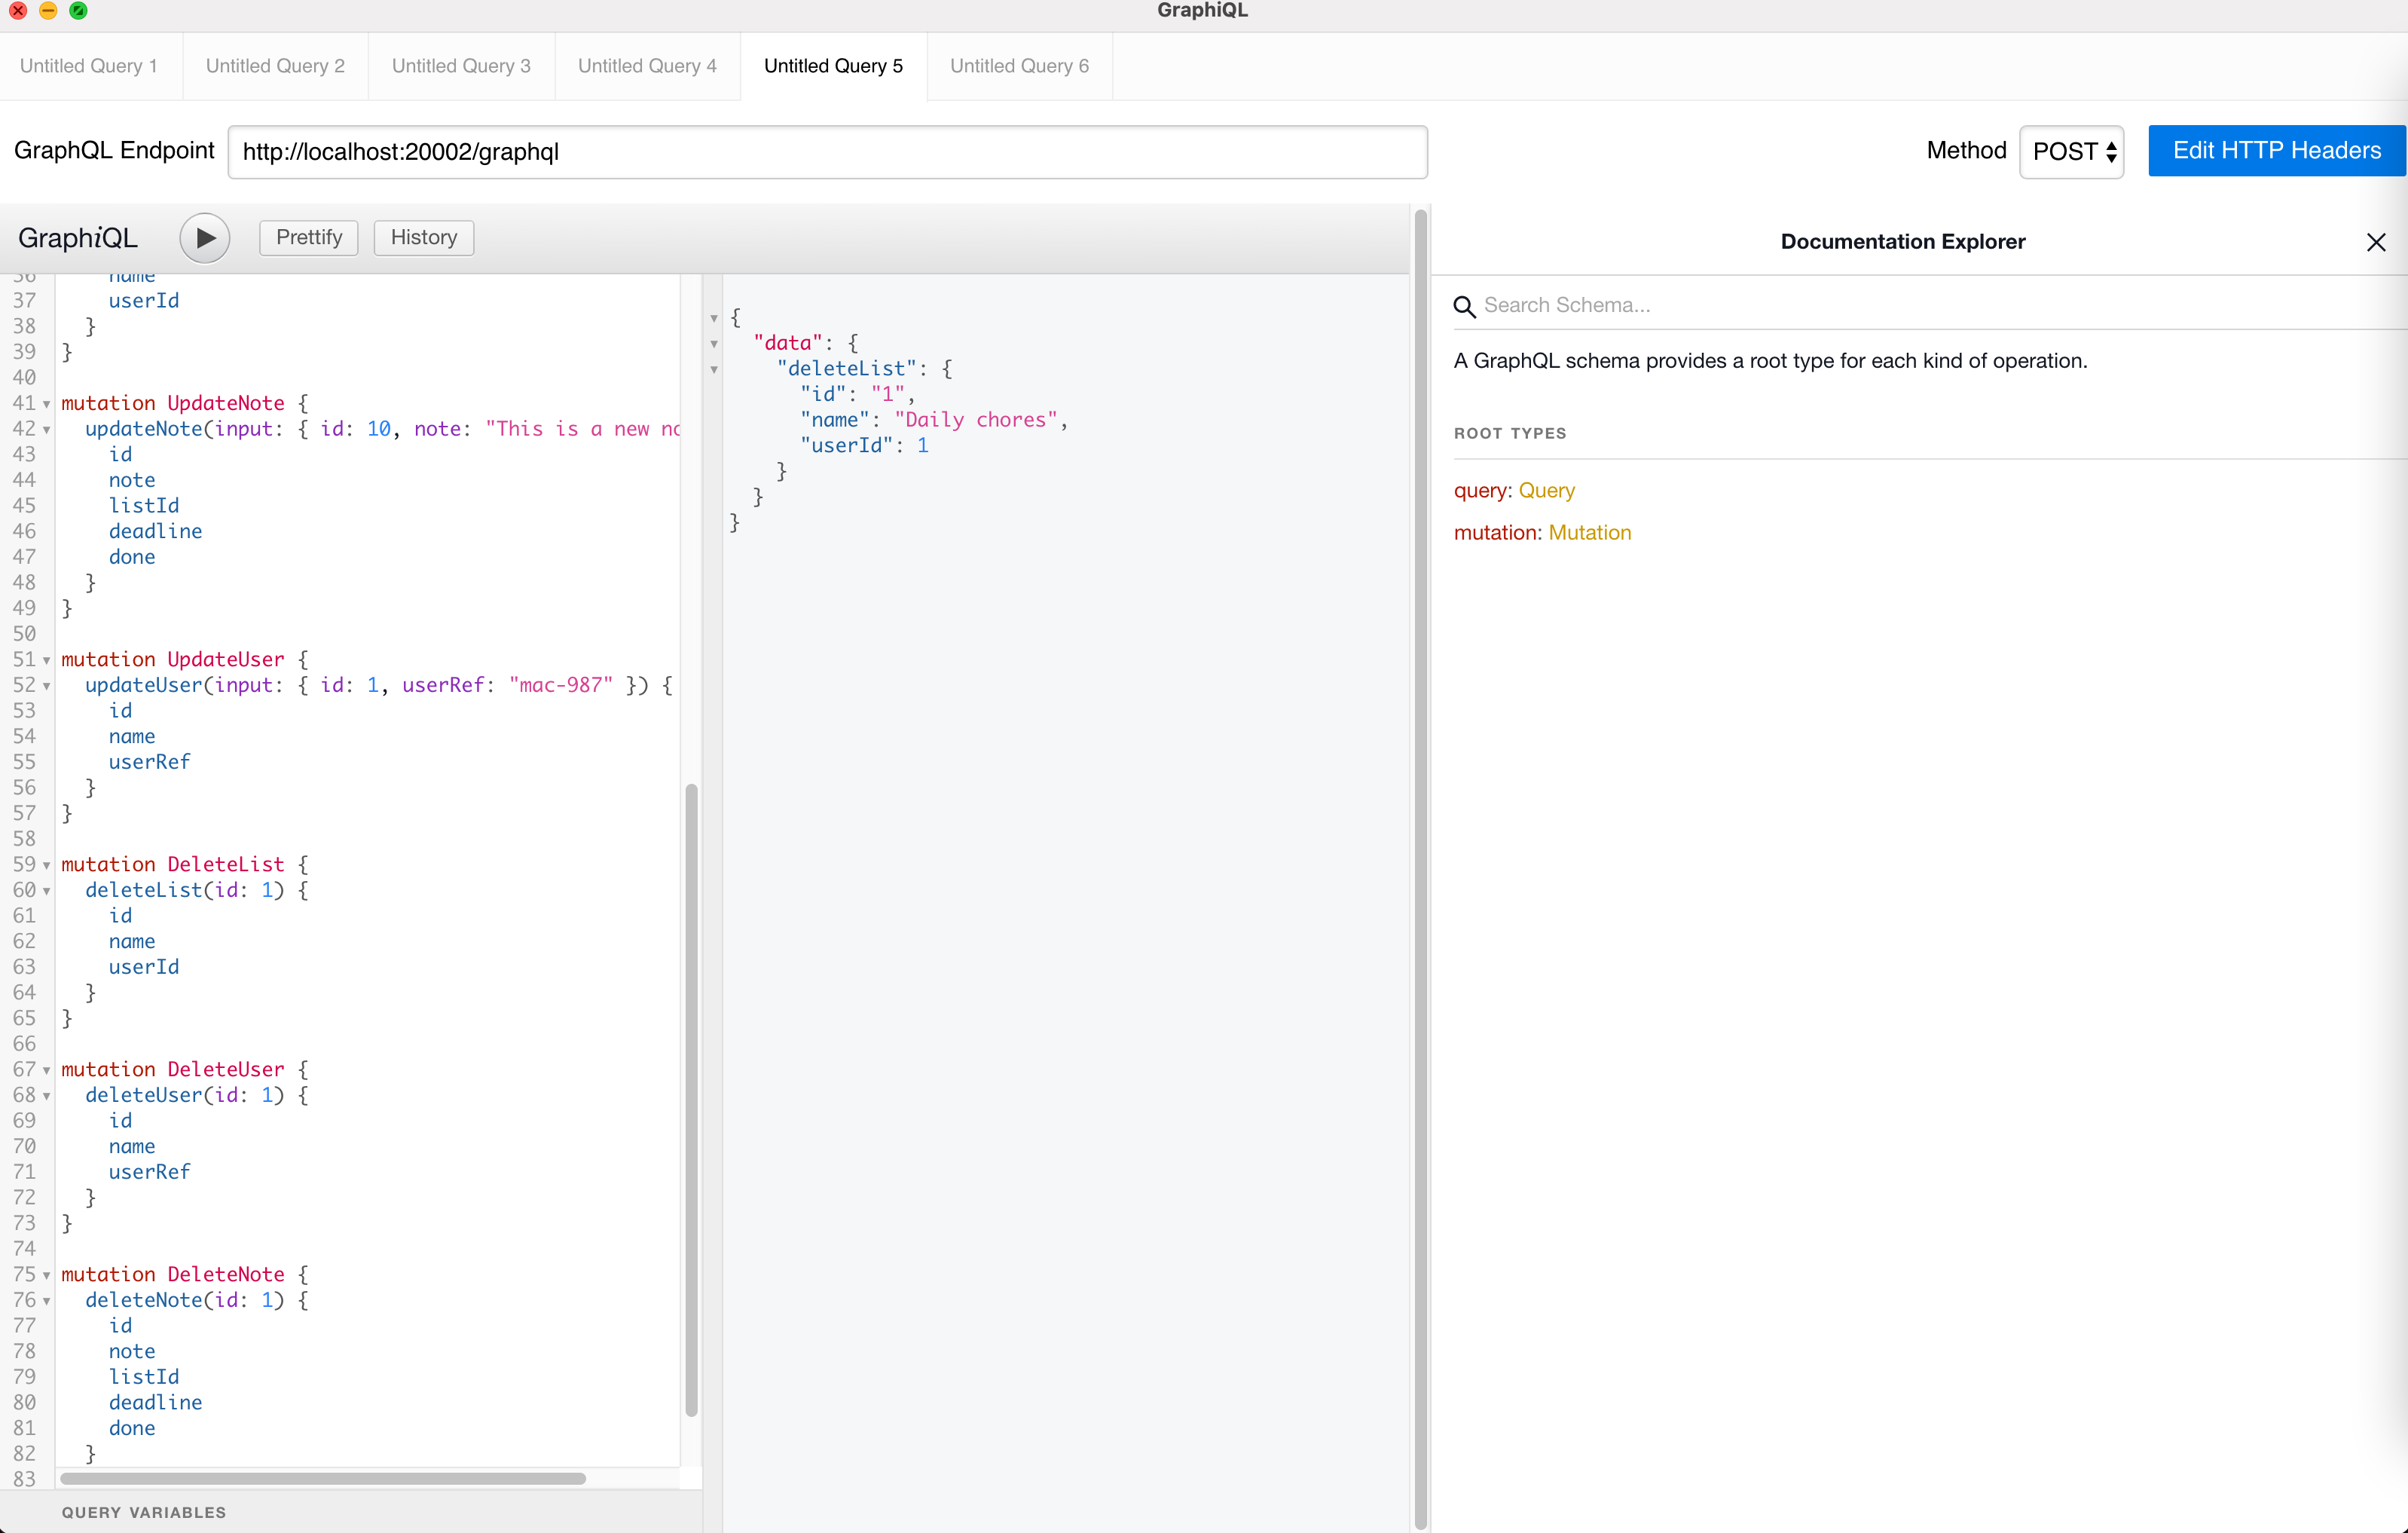2408x1533 pixels.
Task: Collapse the DeleteNote mutation fold arrow
Action: pyautogui.click(x=46, y=1275)
